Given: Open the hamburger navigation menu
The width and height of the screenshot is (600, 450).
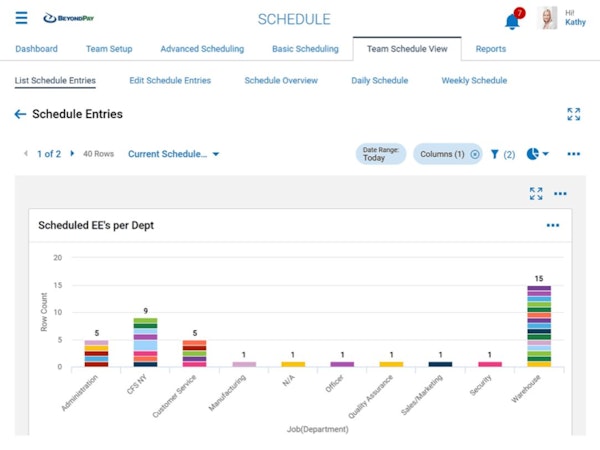Looking at the screenshot, I should [x=21, y=18].
